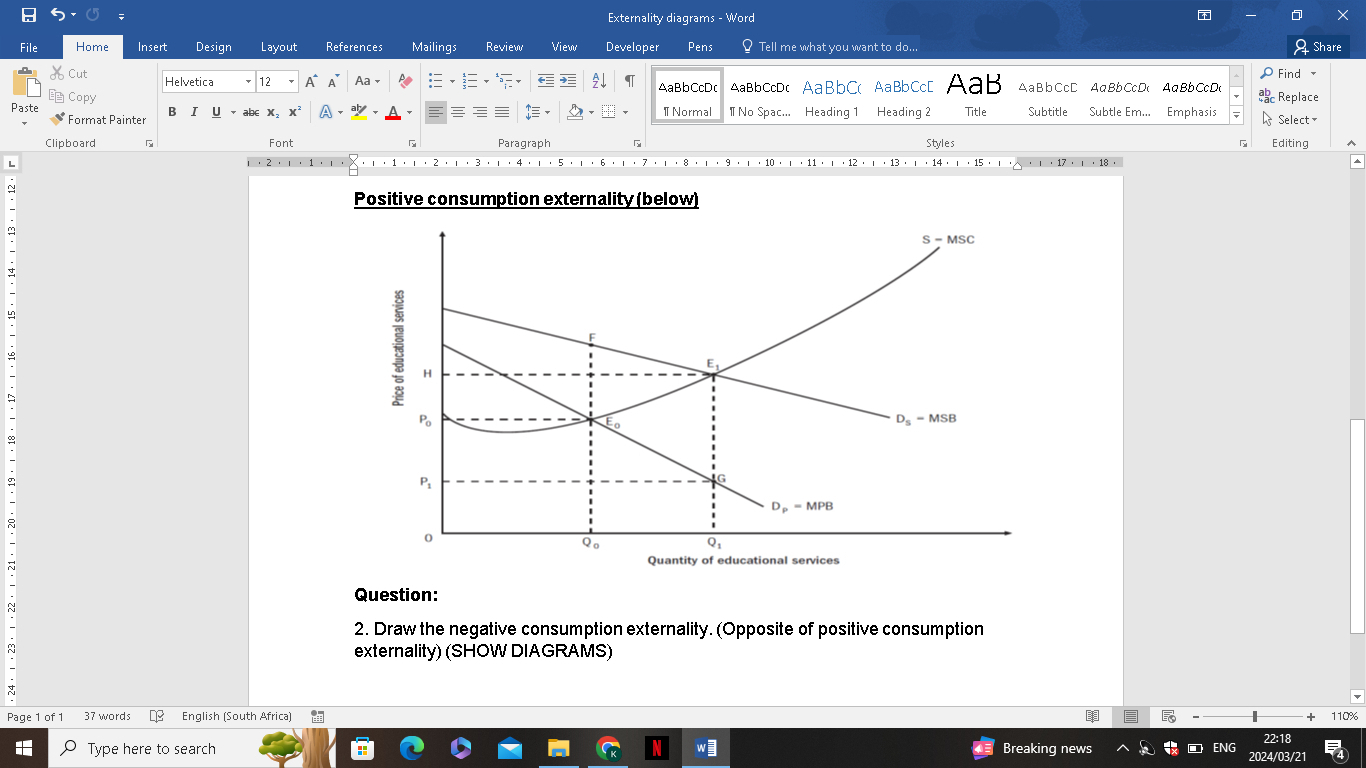Click the 37 words counter
Screen dimensions: 1366x768
[106, 716]
